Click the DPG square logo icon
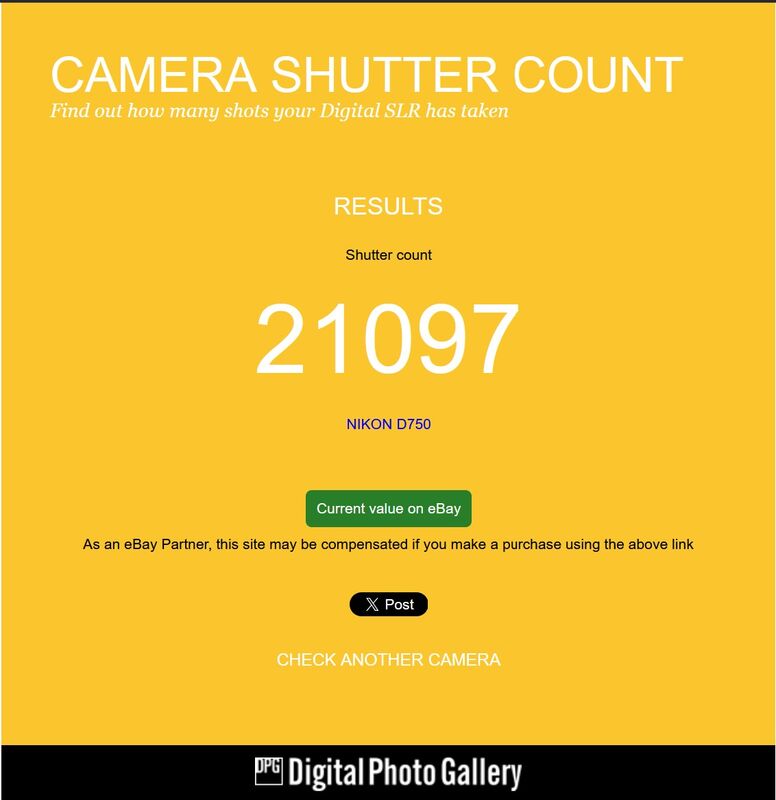The height and width of the screenshot is (800, 776). (268, 771)
